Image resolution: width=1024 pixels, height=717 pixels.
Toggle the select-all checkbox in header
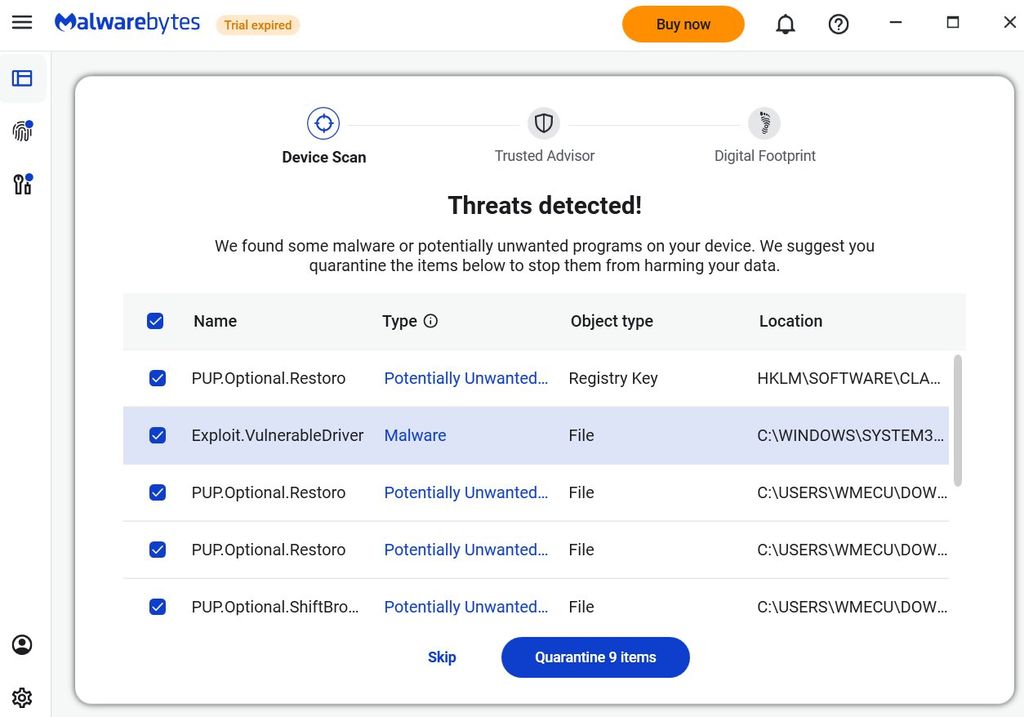155,321
